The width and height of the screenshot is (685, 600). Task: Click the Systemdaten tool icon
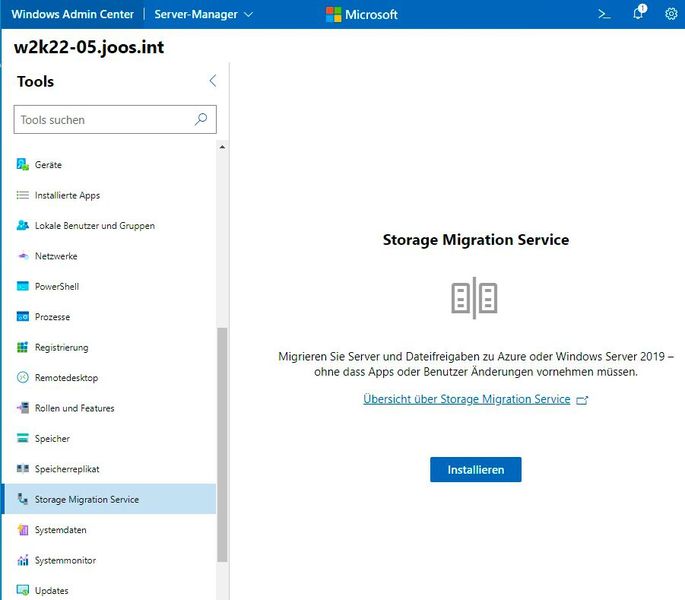click(23, 530)
